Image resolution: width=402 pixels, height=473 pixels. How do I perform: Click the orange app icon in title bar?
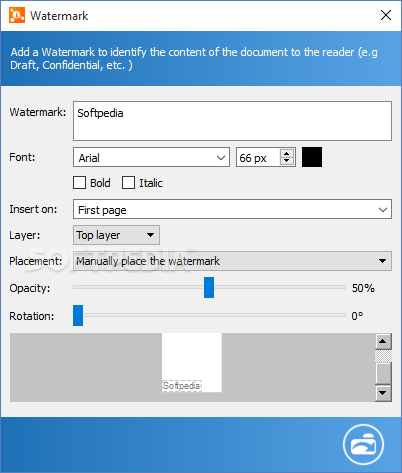click(17, 15)
